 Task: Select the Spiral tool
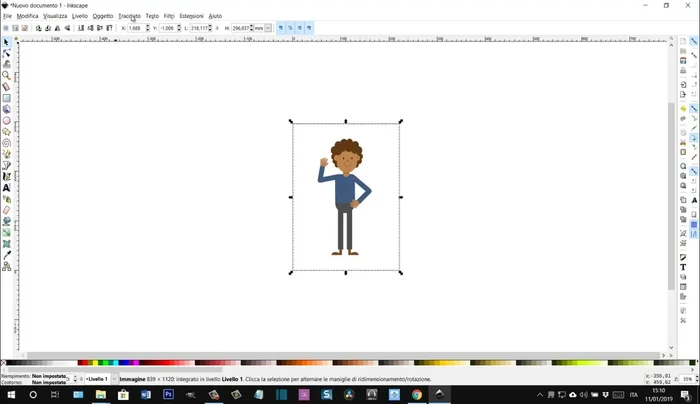[x=6, y=143]
